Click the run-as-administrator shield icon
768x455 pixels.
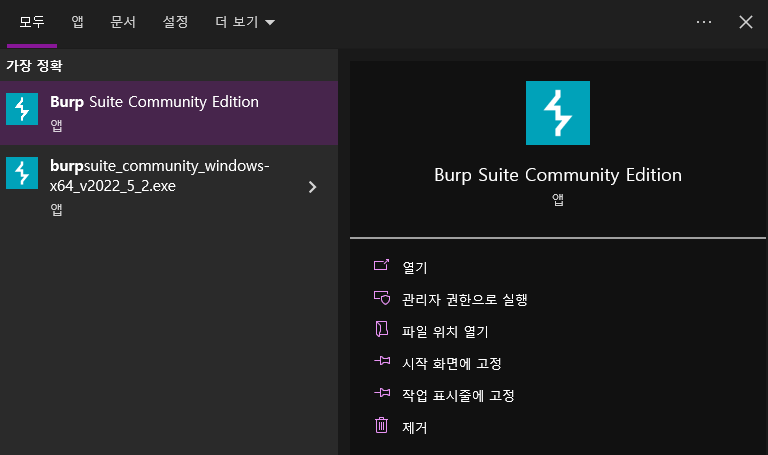382,297
